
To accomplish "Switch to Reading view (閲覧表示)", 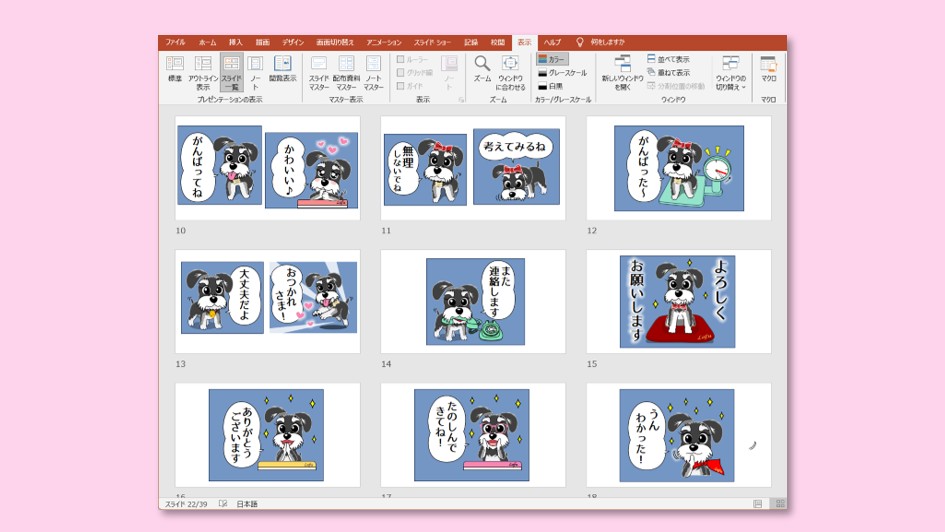I will (x=283, y=69).
